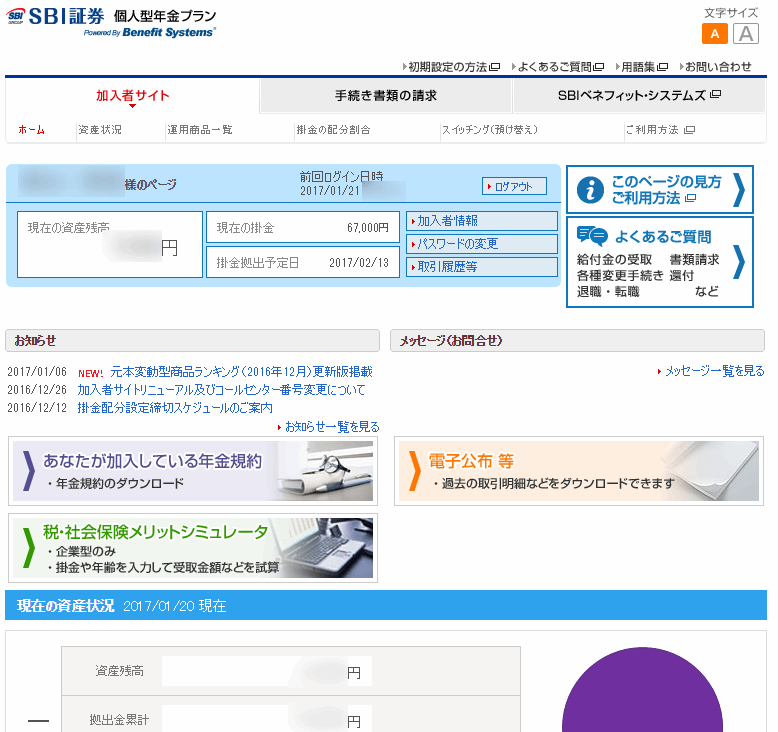The image size is (778, 732).
Task: Open 元本変動型商品ランキング news link
Action: coord(241,372)
